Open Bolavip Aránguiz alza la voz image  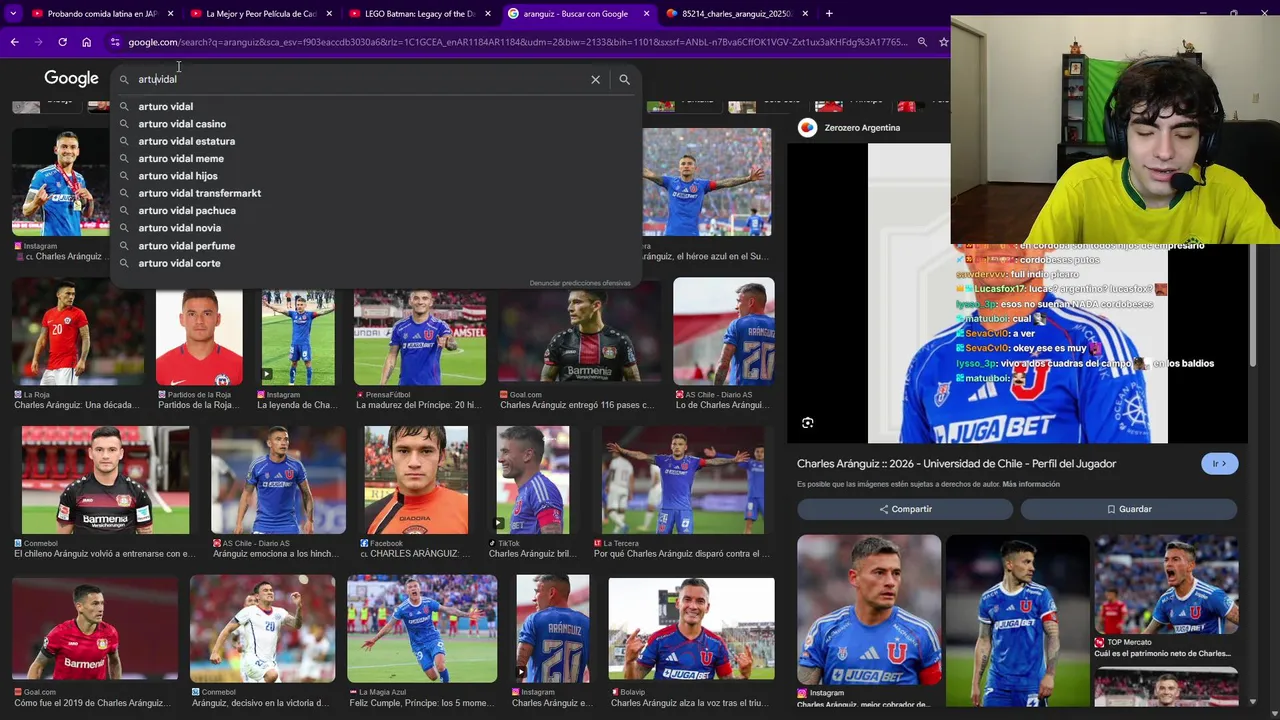tap(691, 629)
